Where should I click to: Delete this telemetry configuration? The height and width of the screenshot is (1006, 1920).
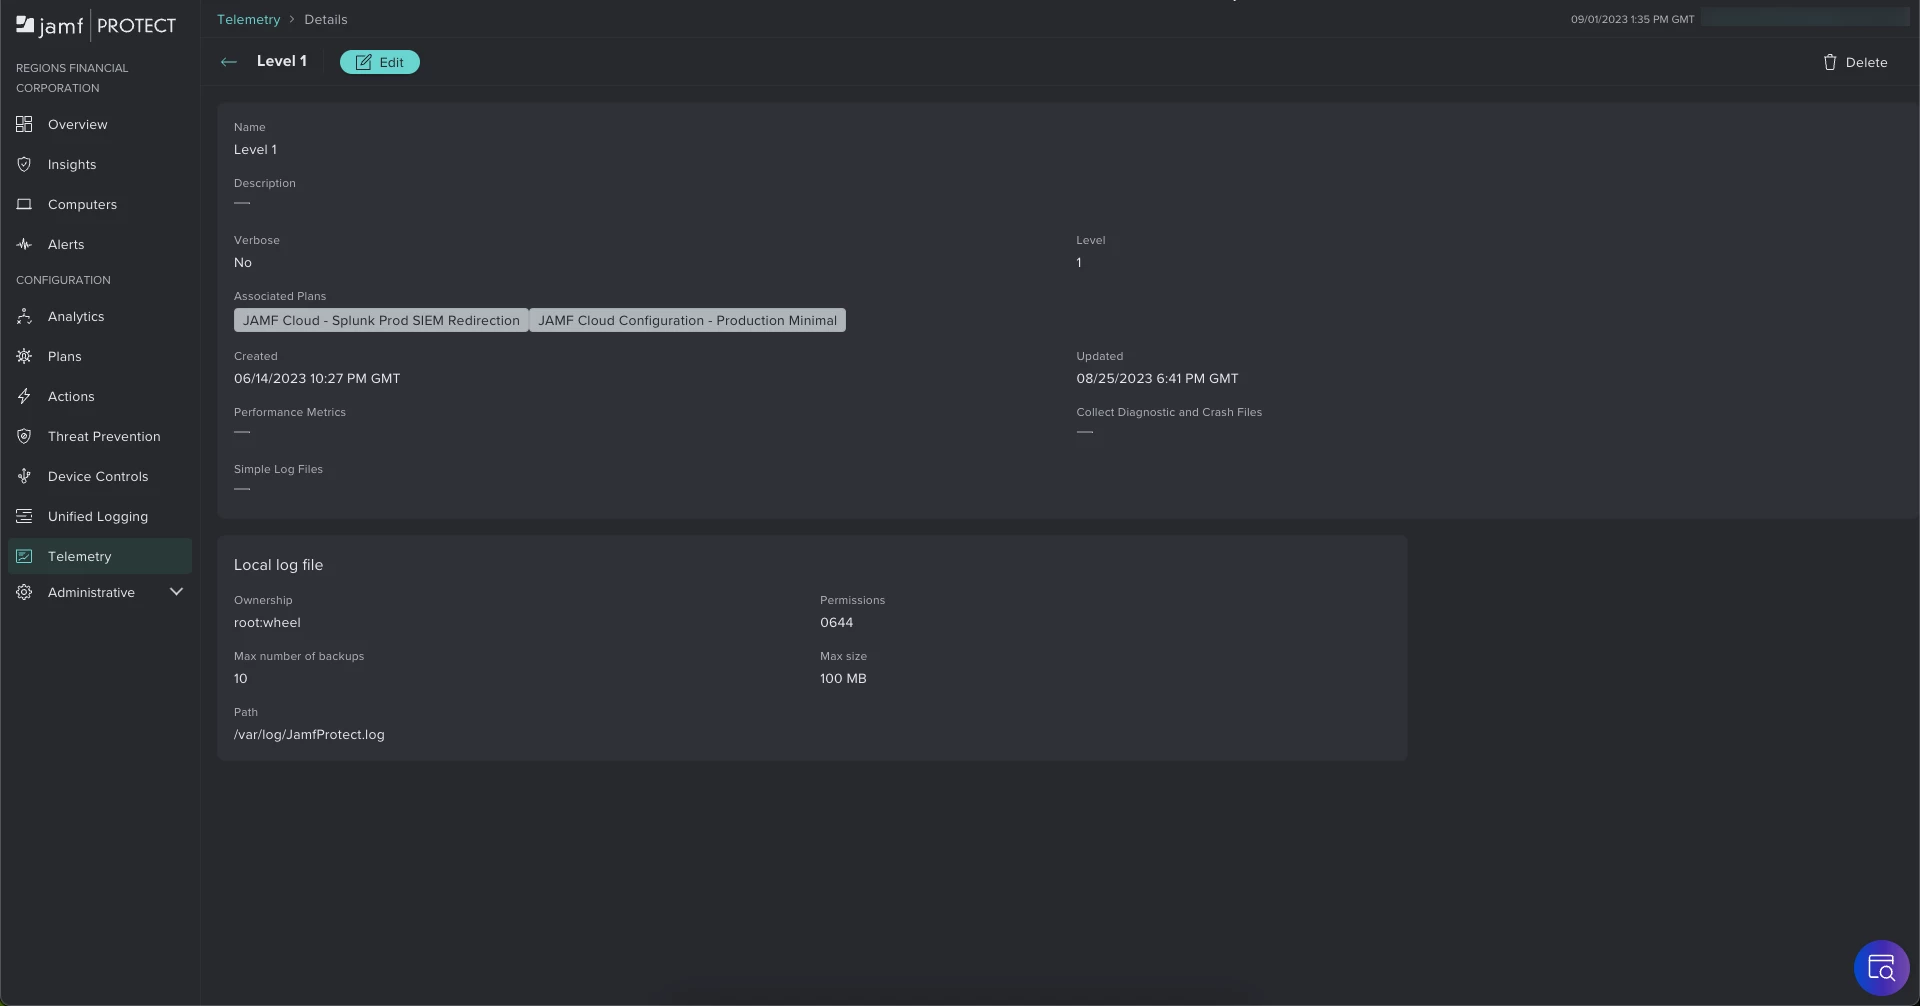[x=1855, y=62]
